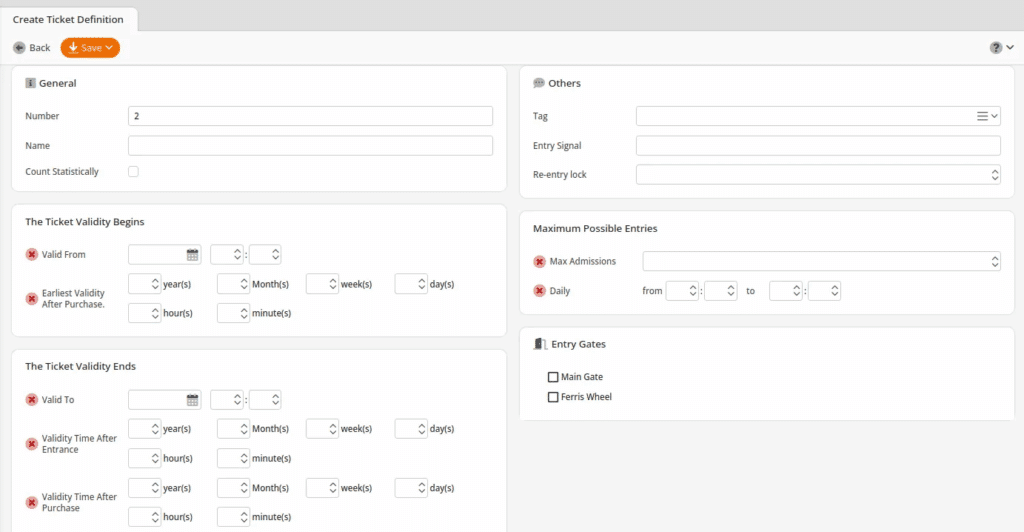
Task: Click the Tag combo field
Action: [818, 116]
